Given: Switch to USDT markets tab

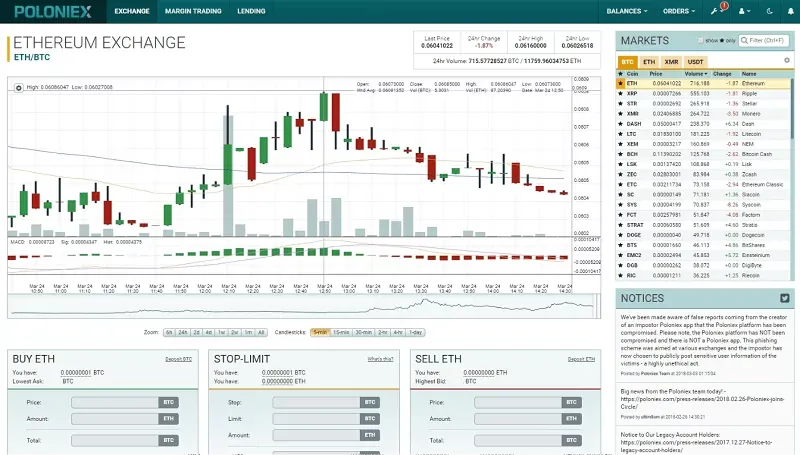Looking at the screenshot, I should [695, 62].
